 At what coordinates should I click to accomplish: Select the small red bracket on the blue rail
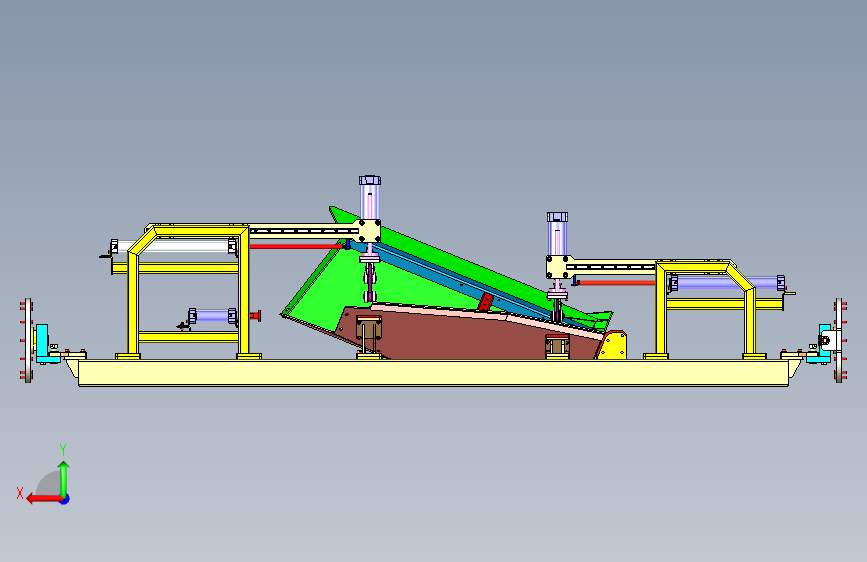[485, 303]
